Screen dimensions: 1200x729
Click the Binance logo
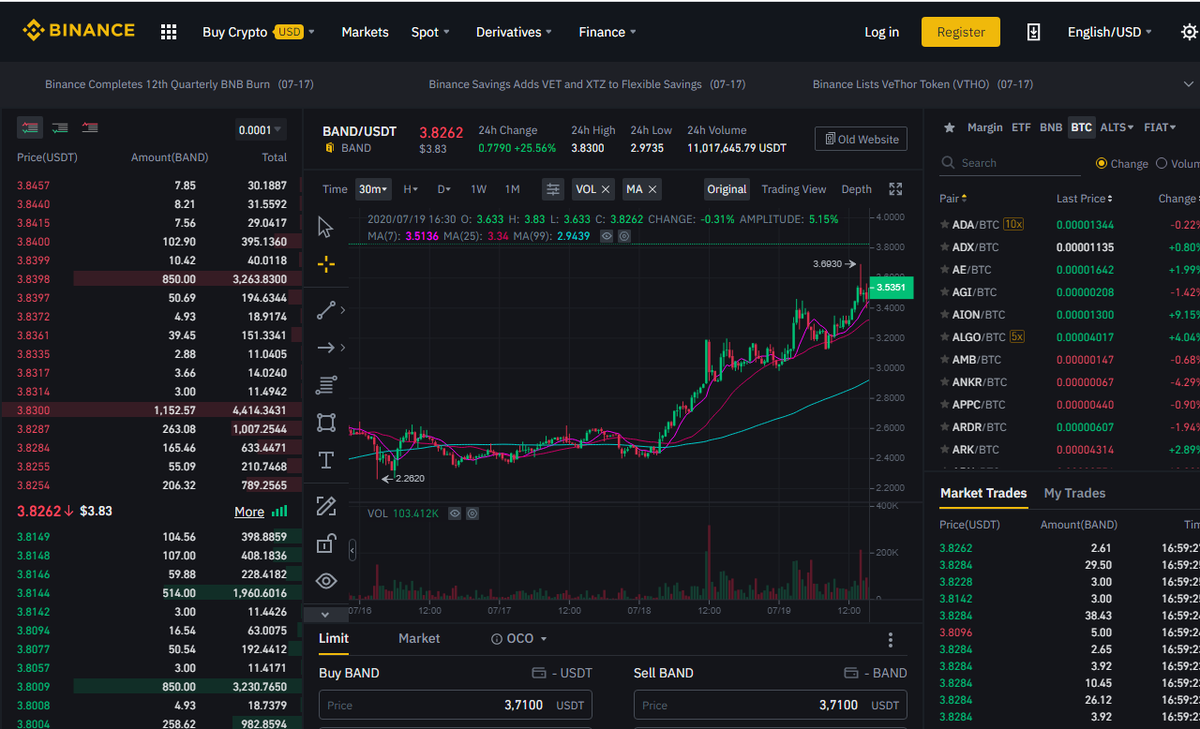pos(79,31)
